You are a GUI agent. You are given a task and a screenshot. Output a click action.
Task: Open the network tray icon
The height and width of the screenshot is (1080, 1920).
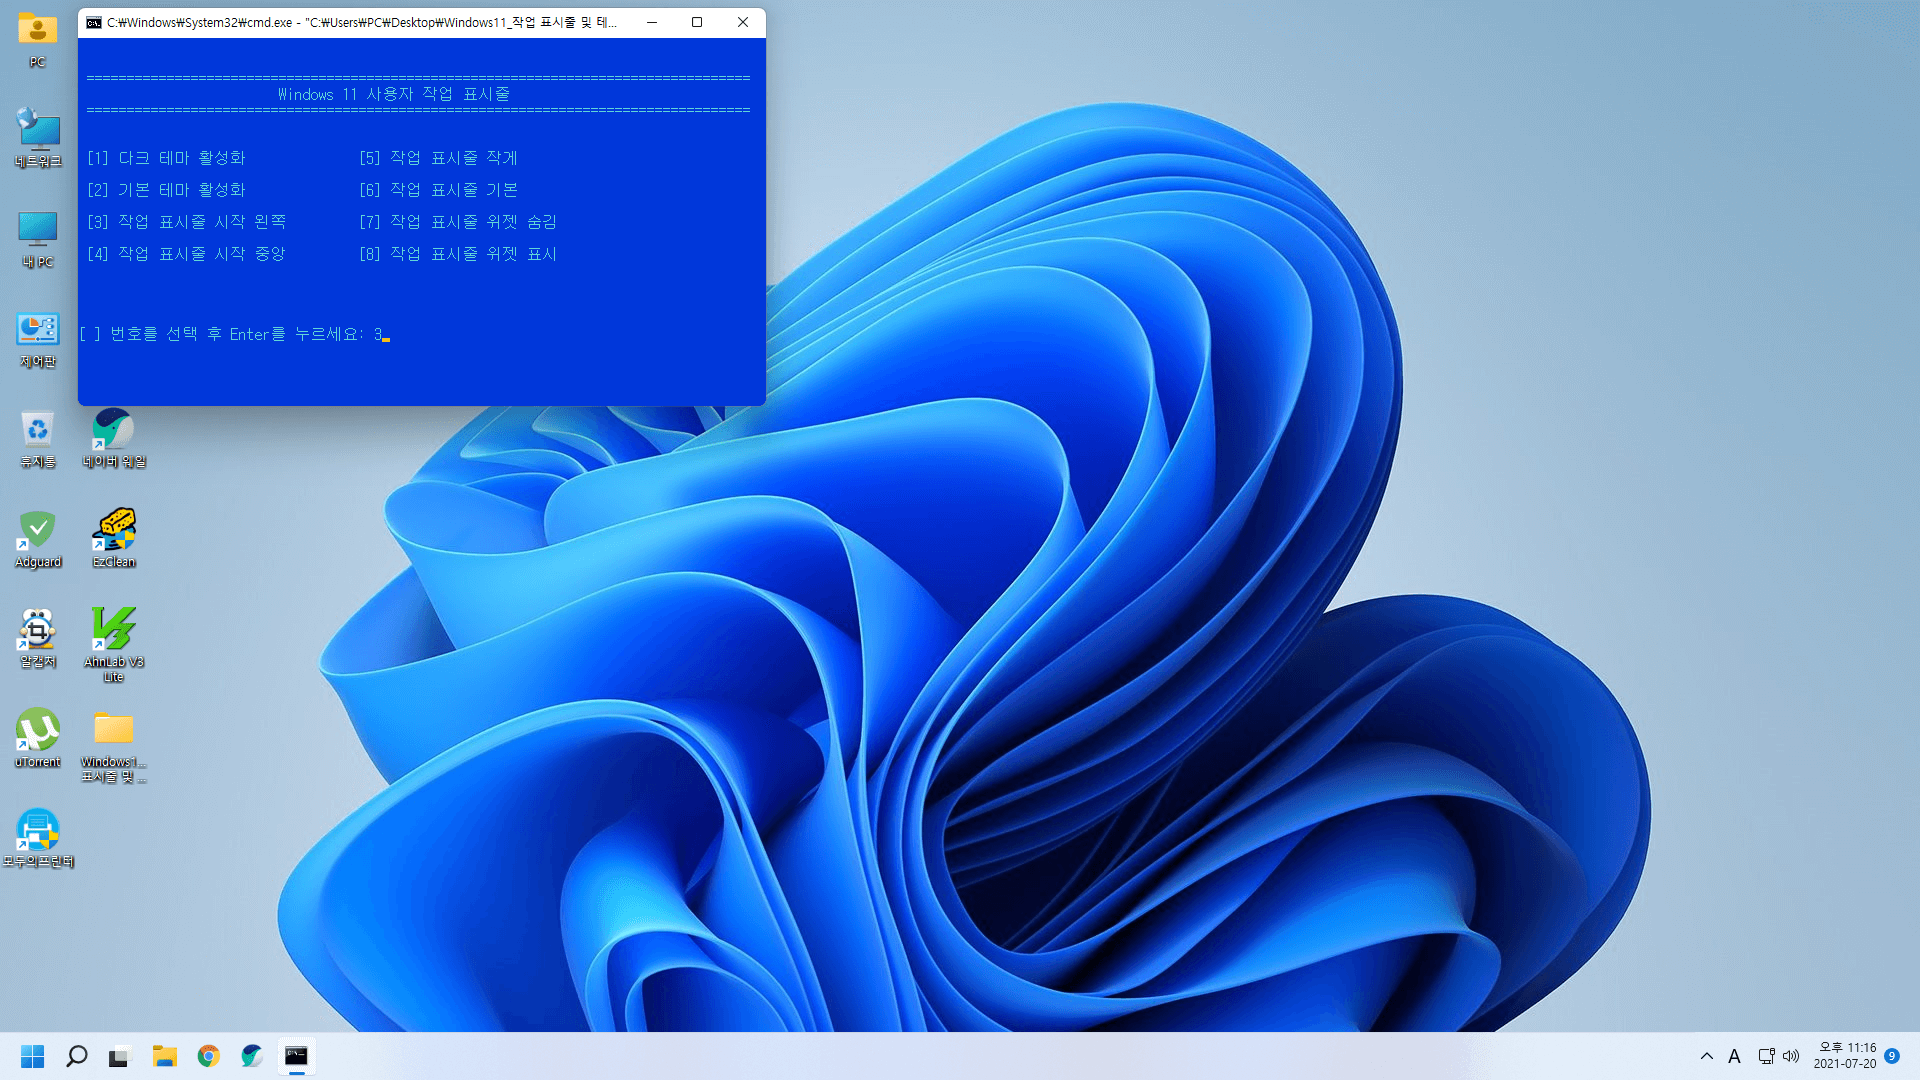(x=1767, y=1056)
